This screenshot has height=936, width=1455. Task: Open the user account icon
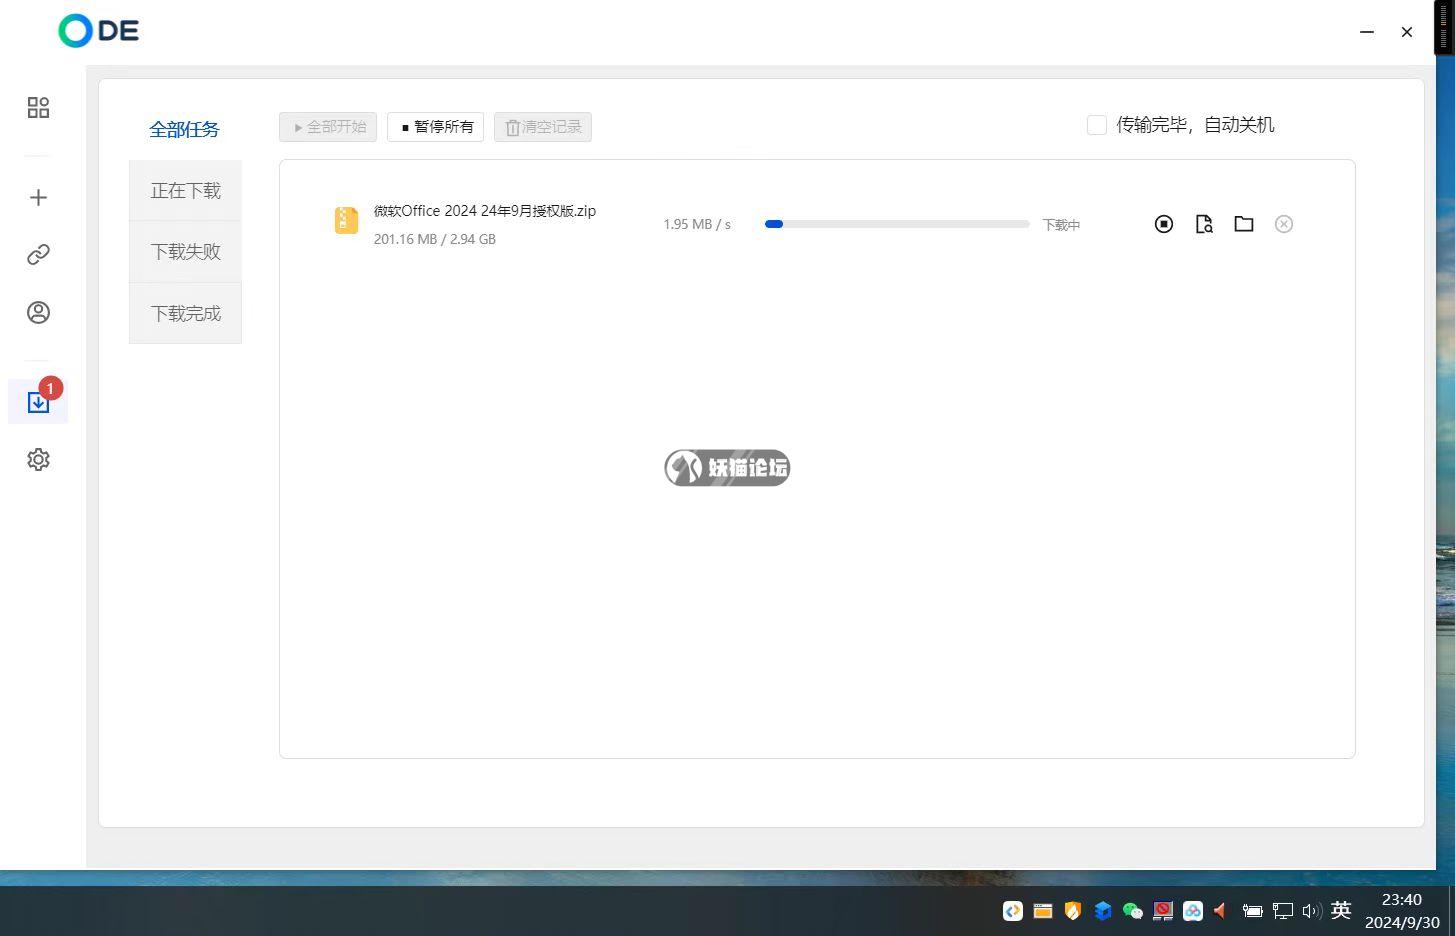(x=38, y=312)
